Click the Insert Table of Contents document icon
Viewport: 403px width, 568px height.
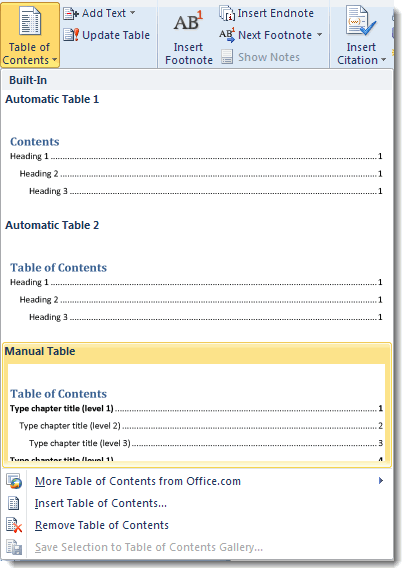[14, 503]
